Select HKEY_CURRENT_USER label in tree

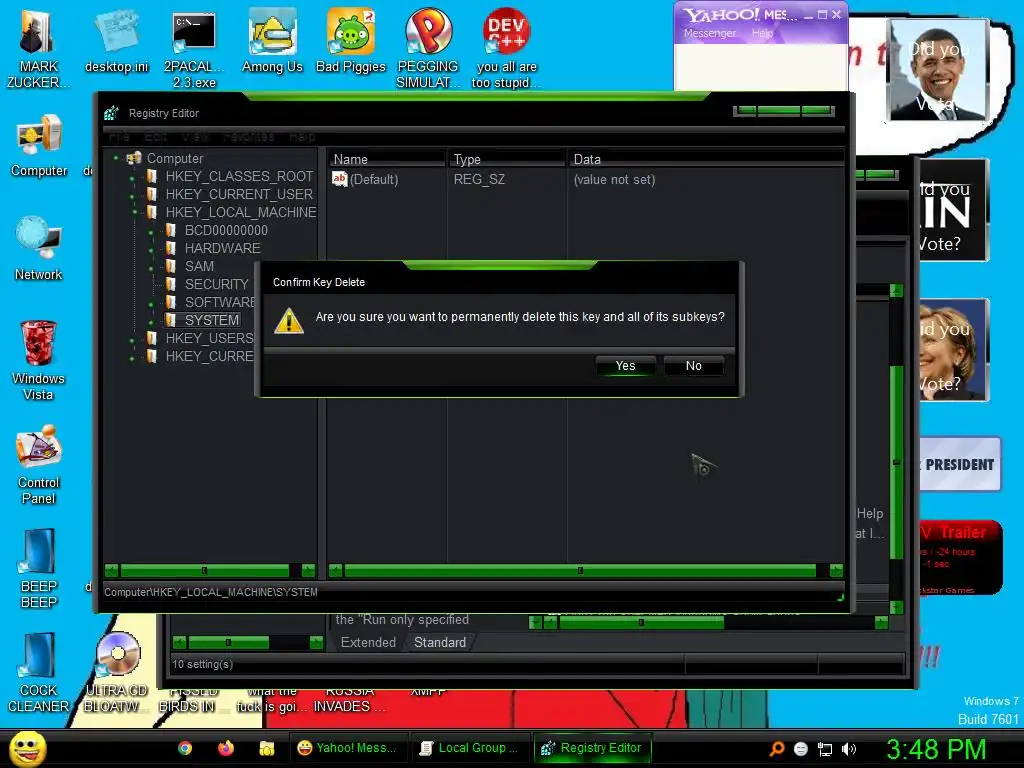(x=239, y=194)
